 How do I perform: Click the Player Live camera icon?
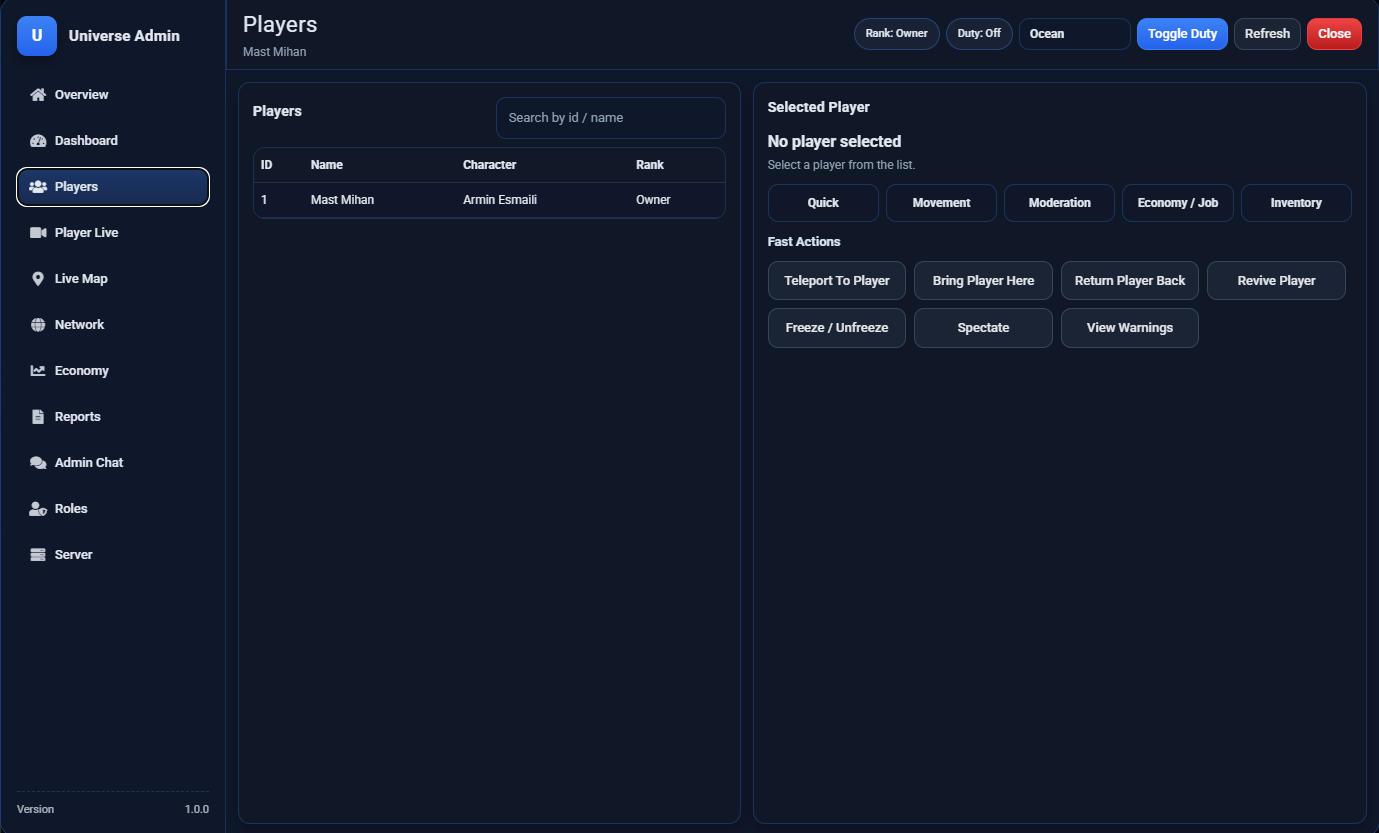(x=38, y=233)
